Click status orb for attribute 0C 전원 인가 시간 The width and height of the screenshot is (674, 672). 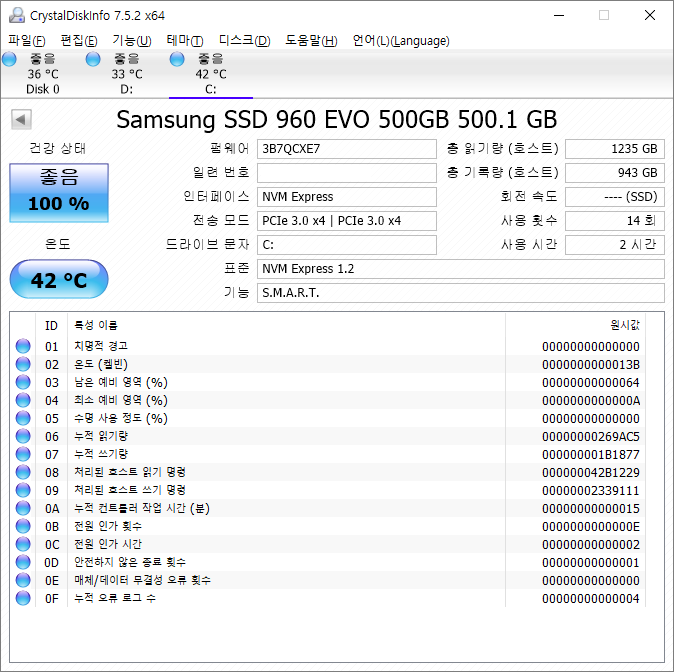coord(23,544)
